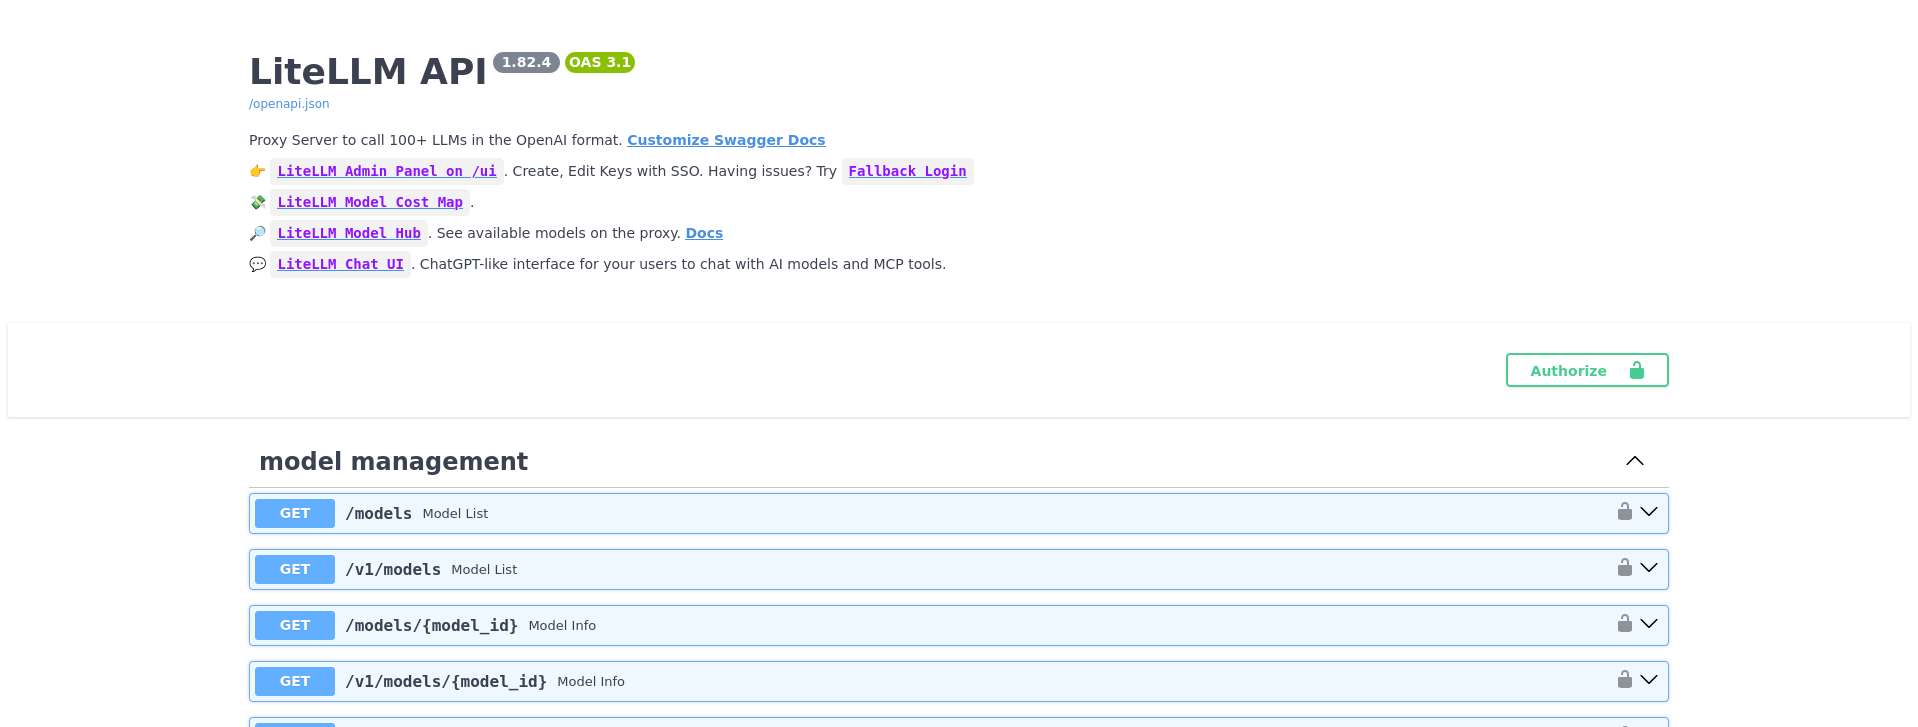Click the lock icon on /models/{model_id} row
The height and width of the screenshot is (727, 1918).
pos(1625,624)
